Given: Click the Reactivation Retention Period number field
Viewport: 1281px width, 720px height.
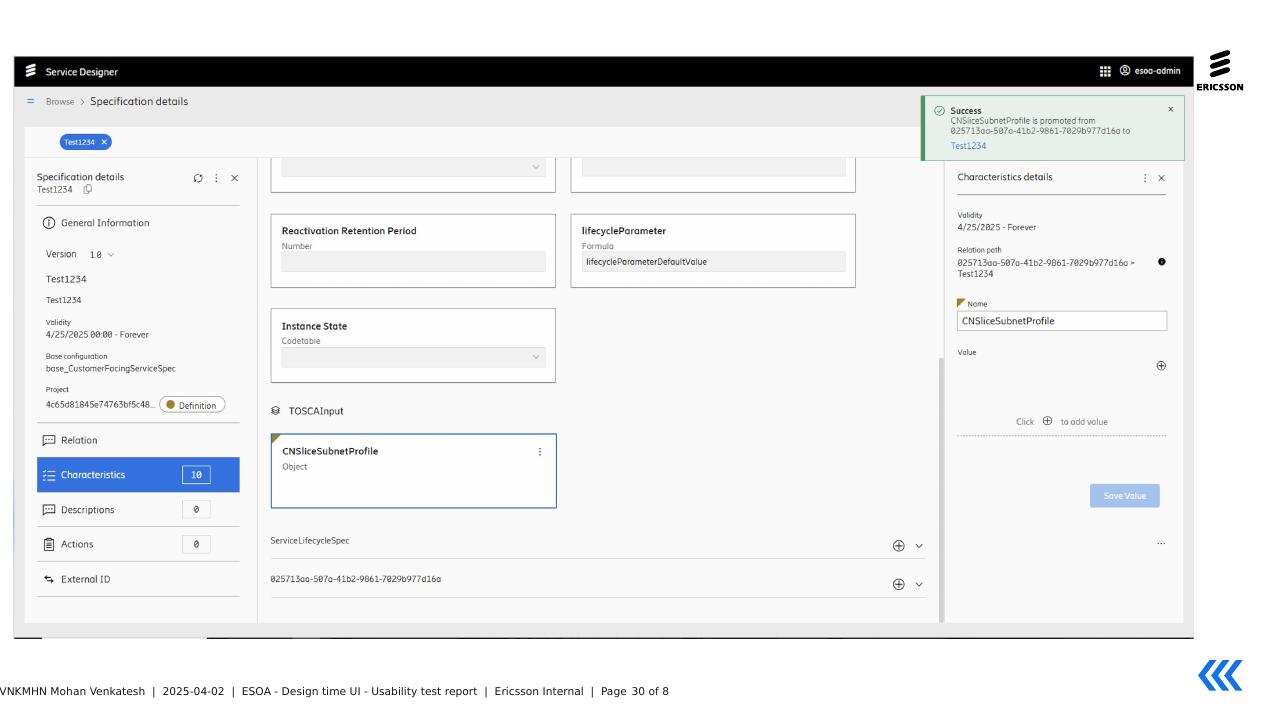Looking at the screenshot, I should pyautogui.click(x=413, y=262).
